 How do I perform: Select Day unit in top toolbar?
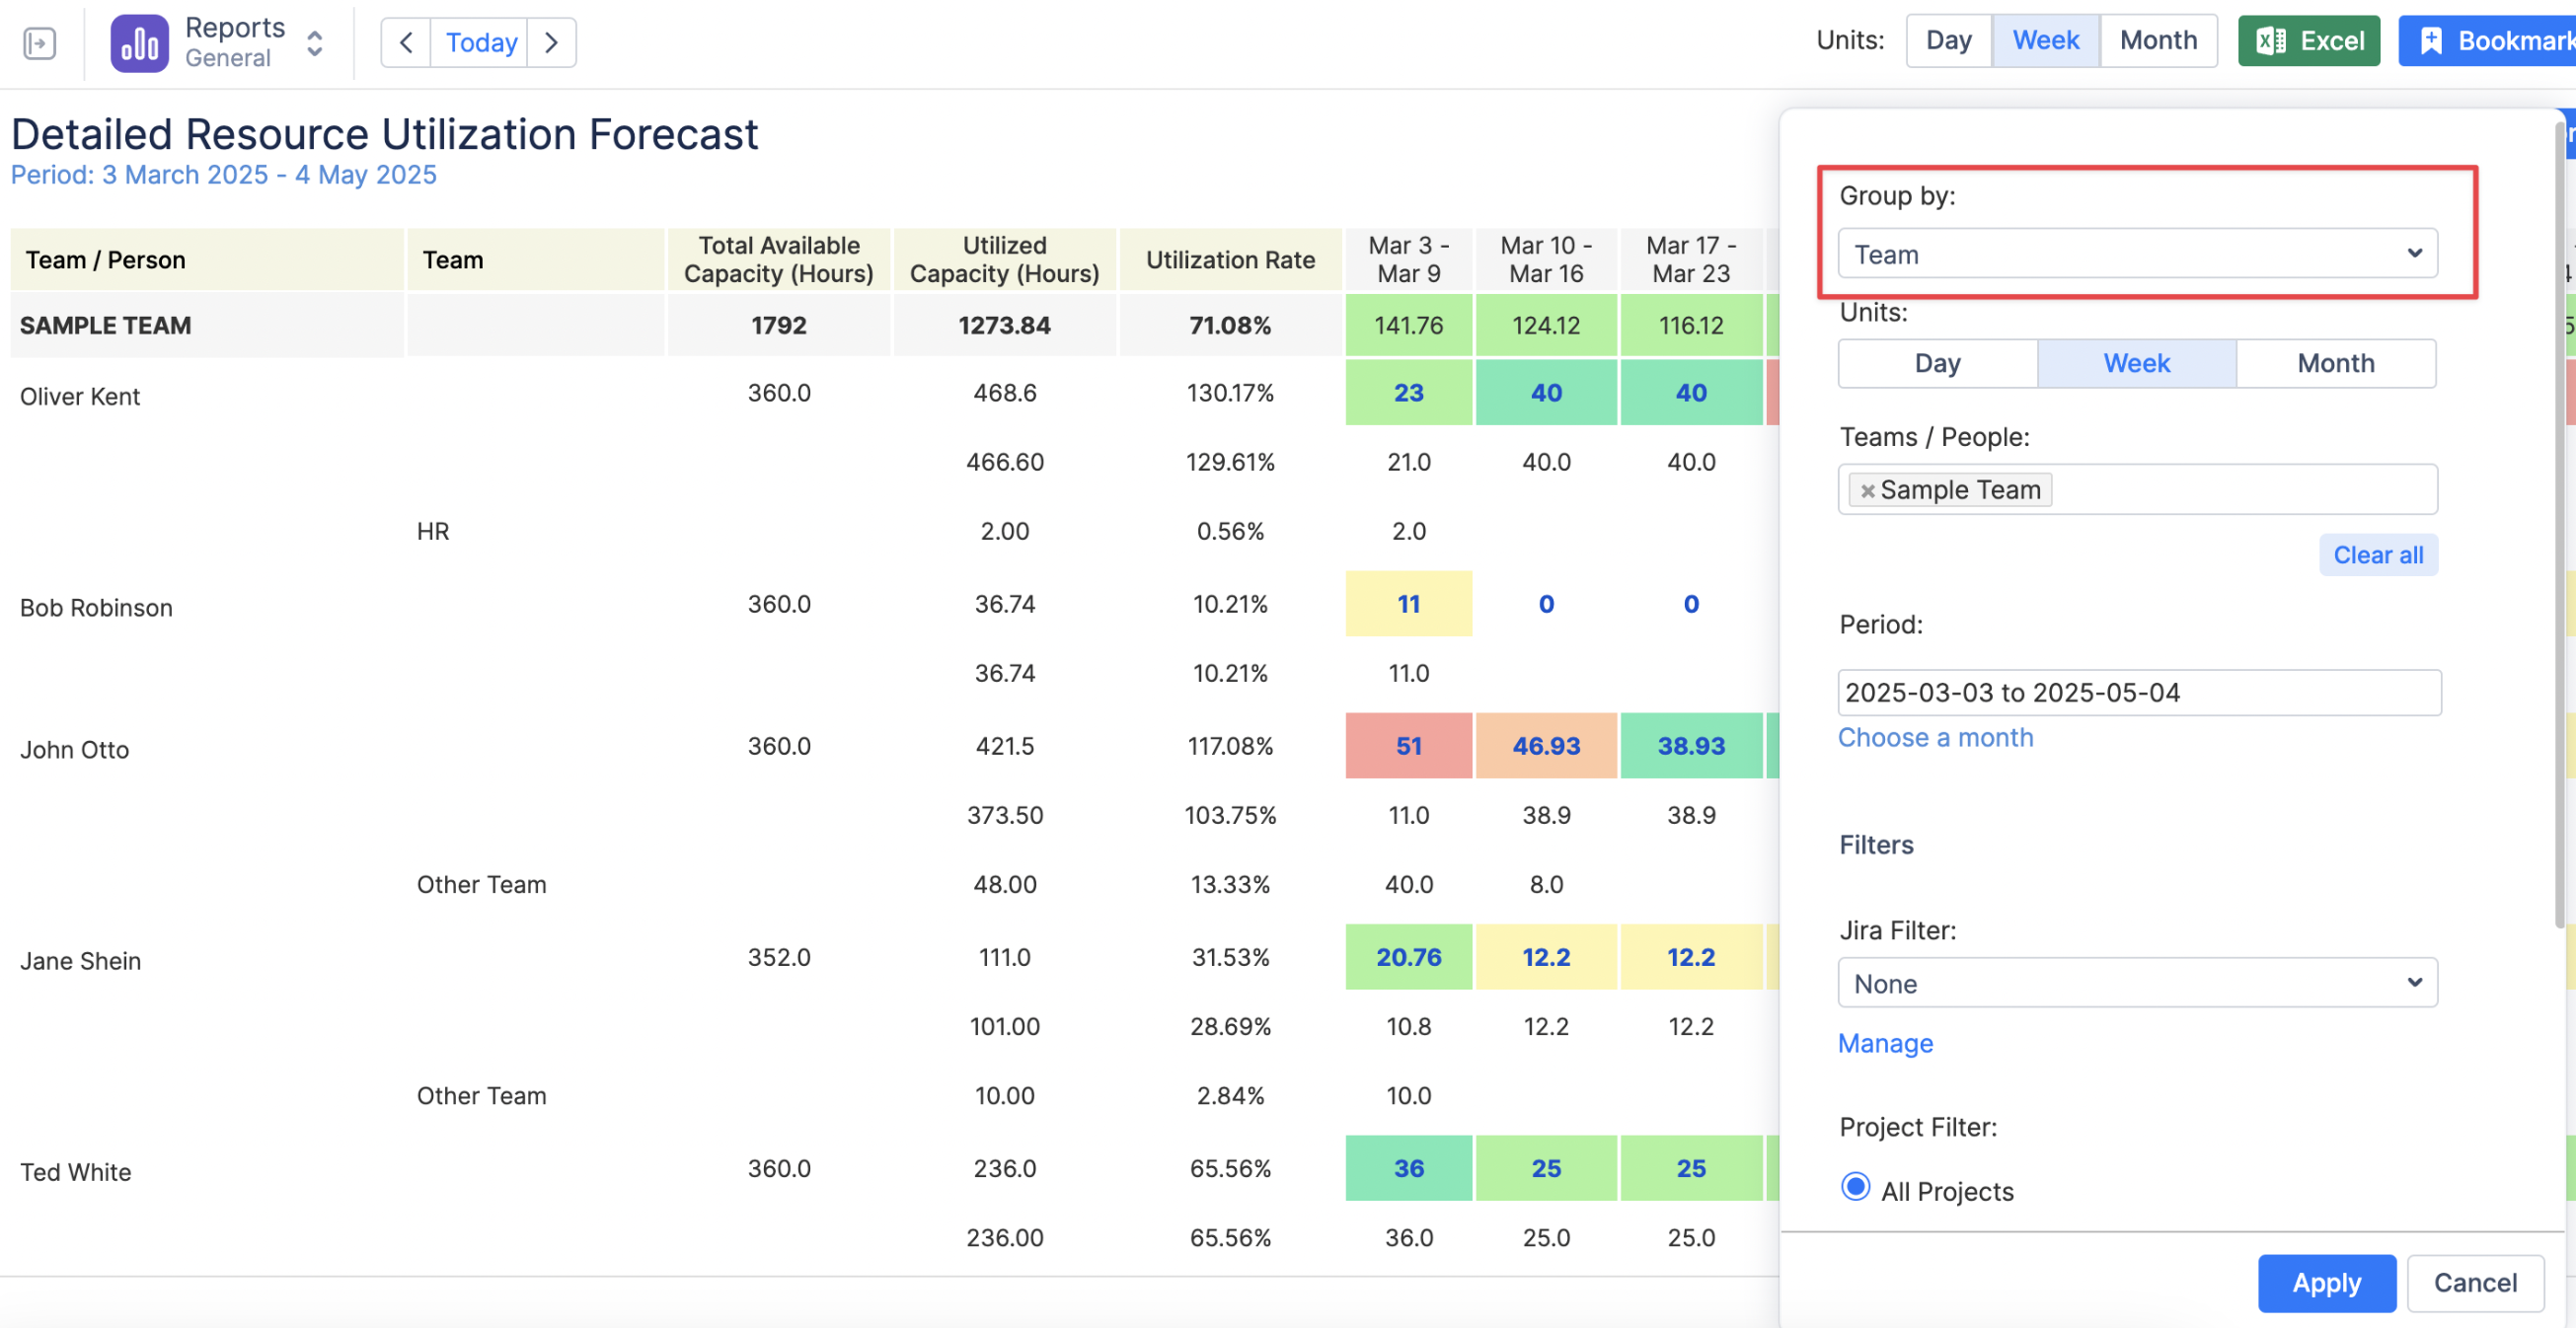[1948, 41]
